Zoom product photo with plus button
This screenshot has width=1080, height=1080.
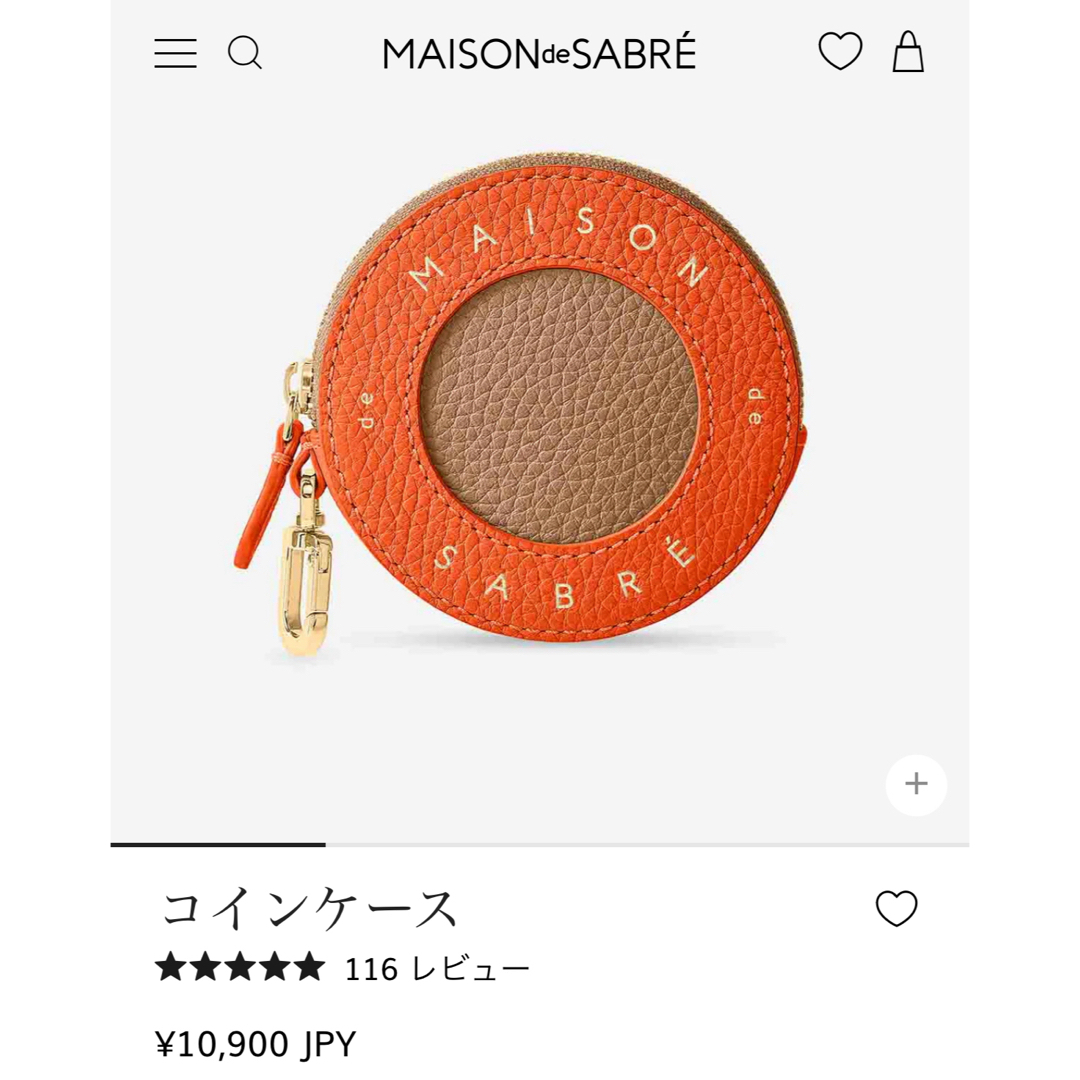(916, 785)
